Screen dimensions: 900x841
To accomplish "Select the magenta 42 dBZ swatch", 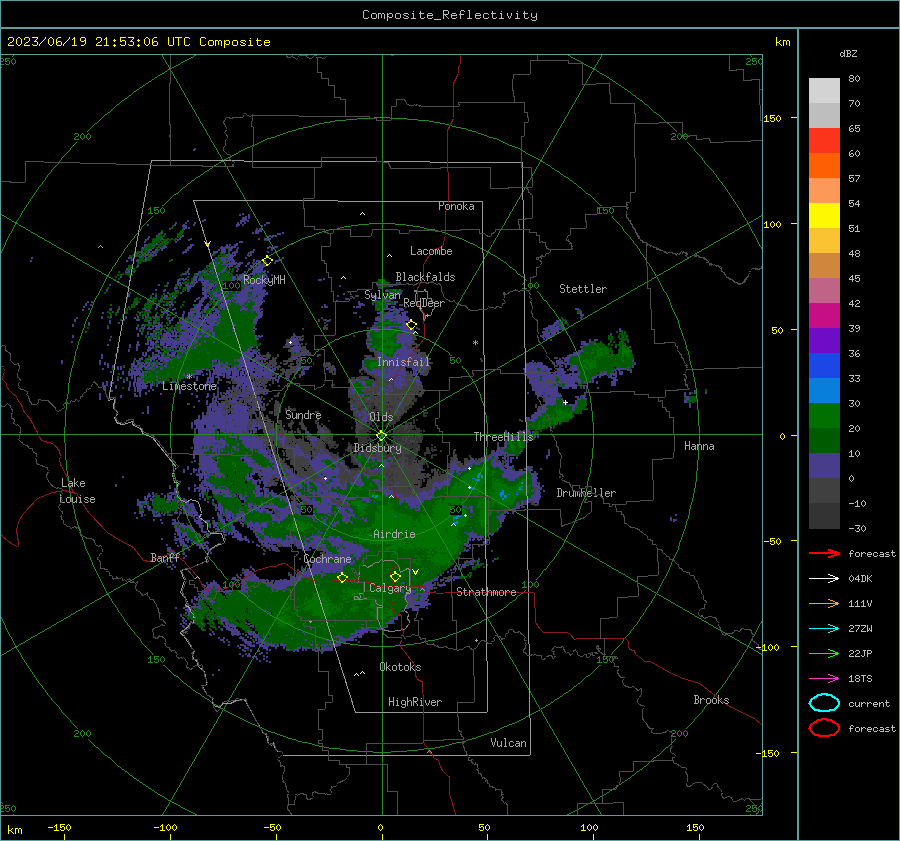I will point(824,315).
